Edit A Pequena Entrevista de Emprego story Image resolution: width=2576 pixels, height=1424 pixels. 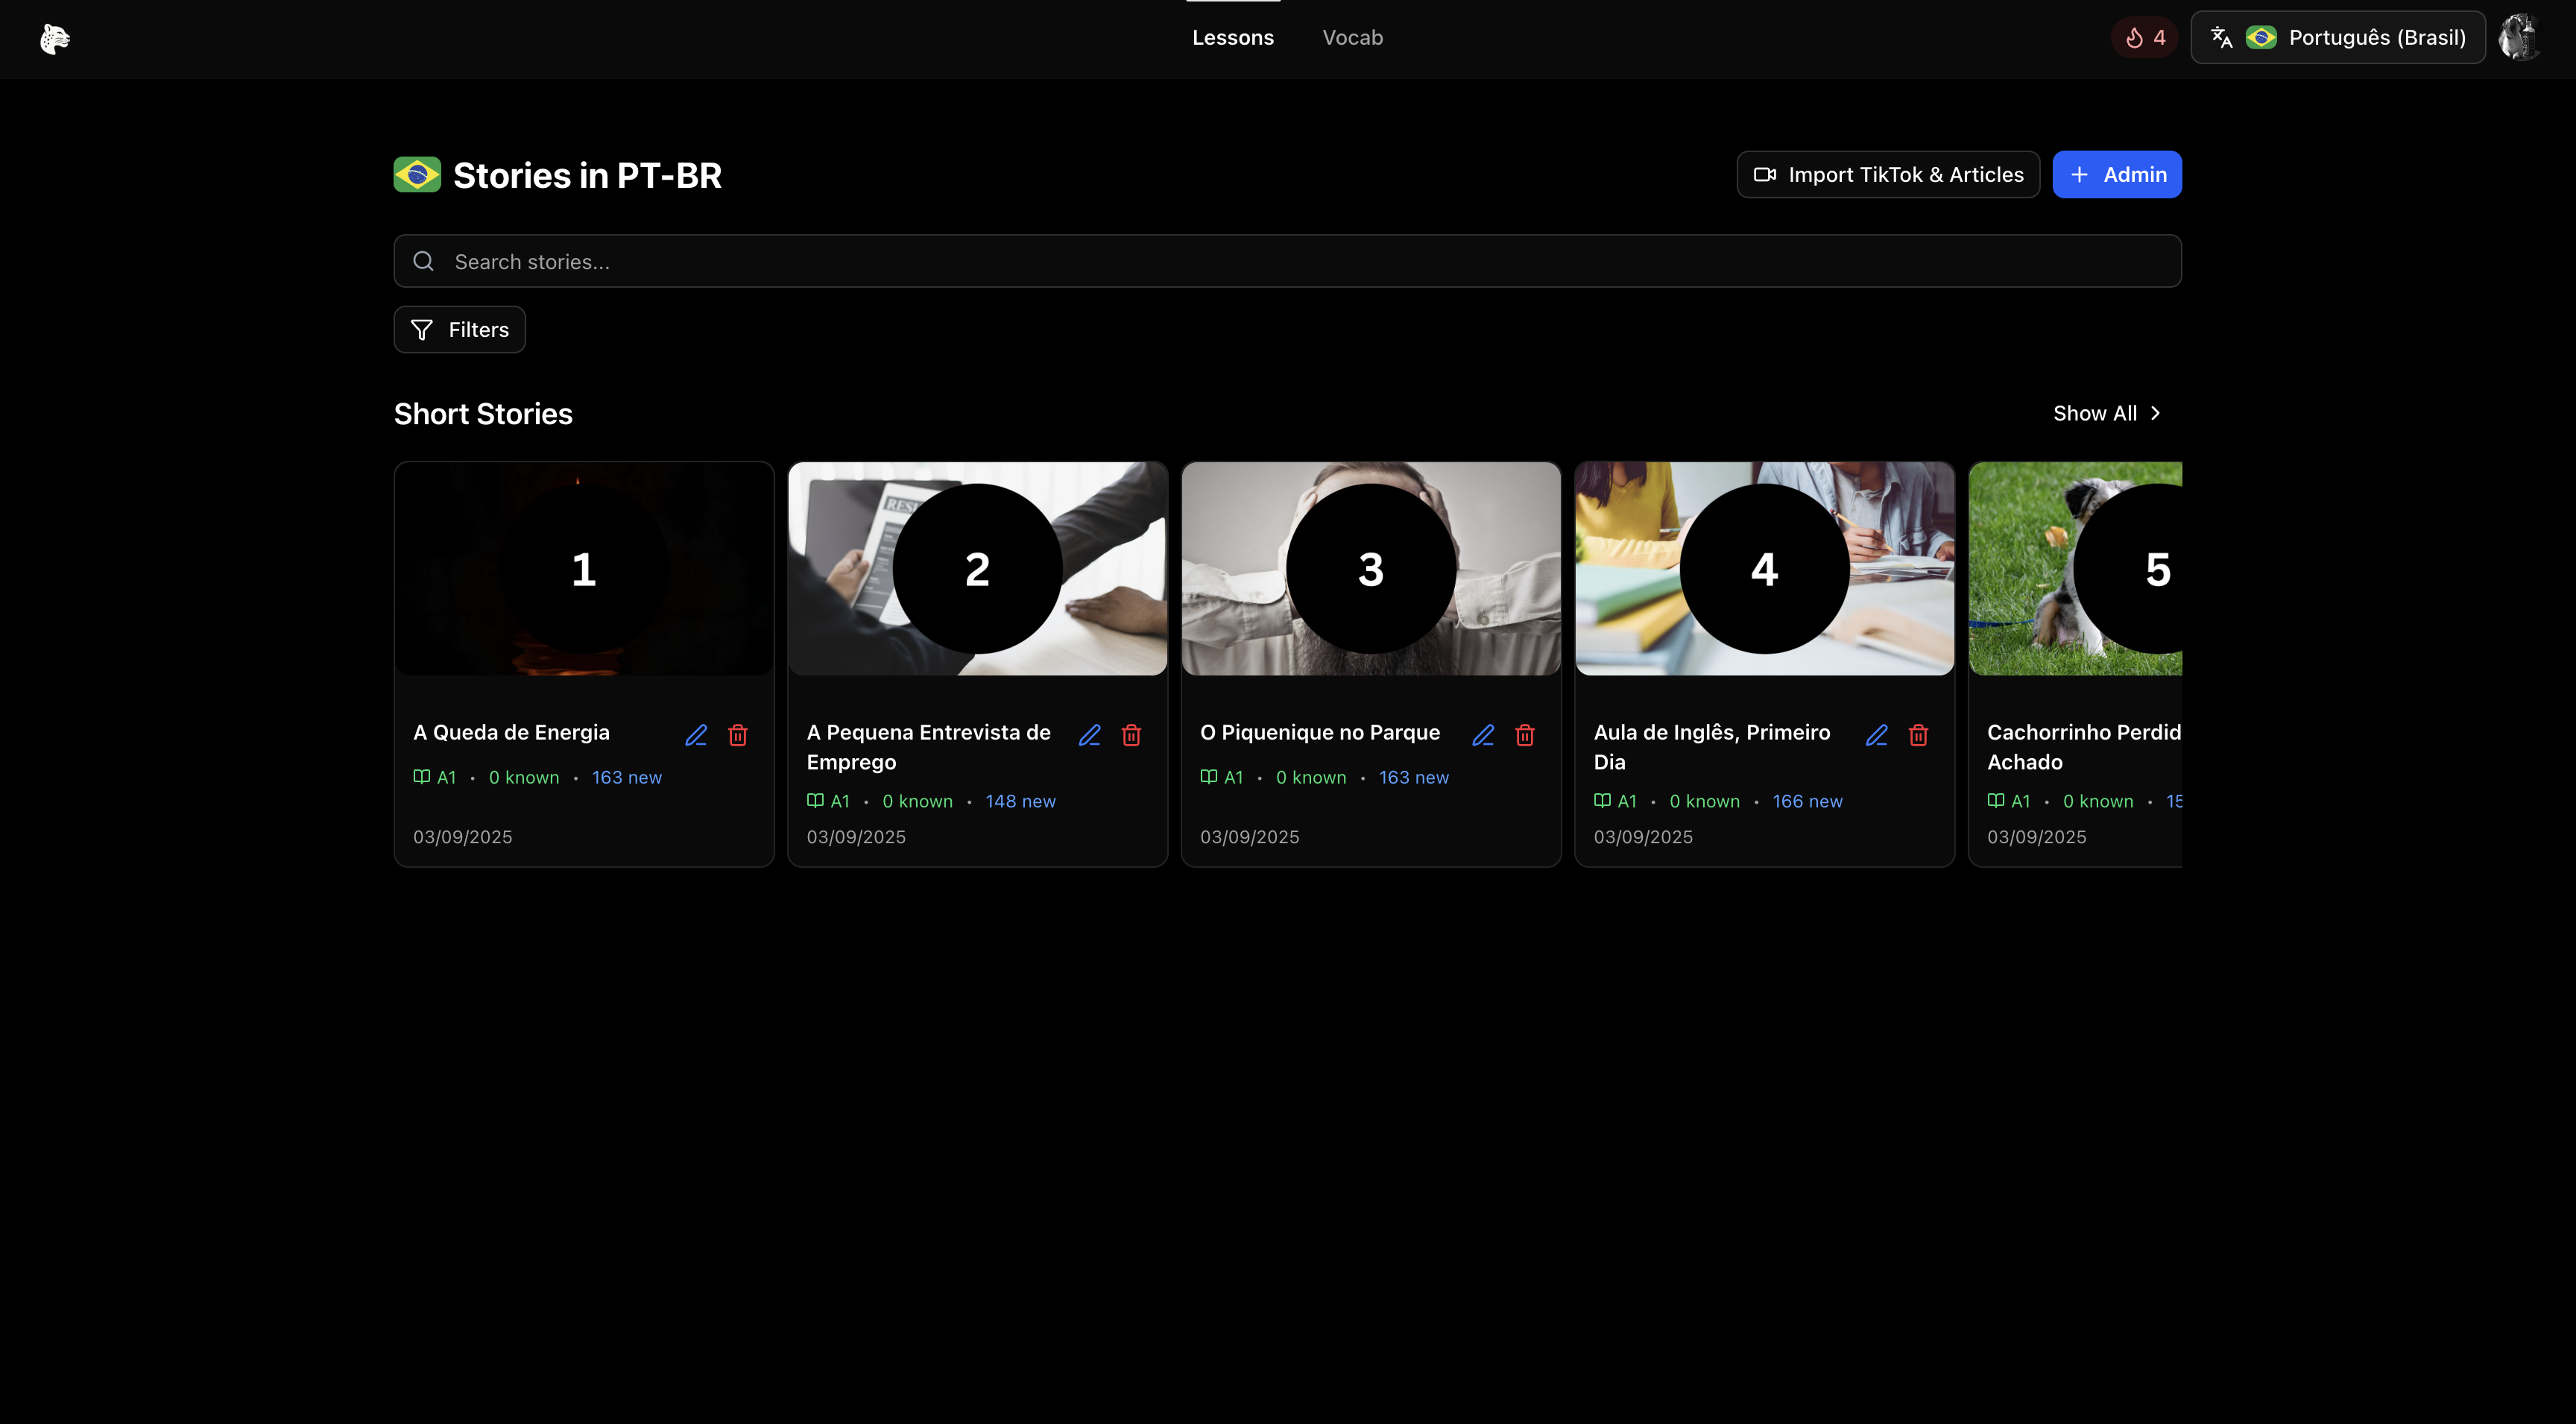(1089, 735)
